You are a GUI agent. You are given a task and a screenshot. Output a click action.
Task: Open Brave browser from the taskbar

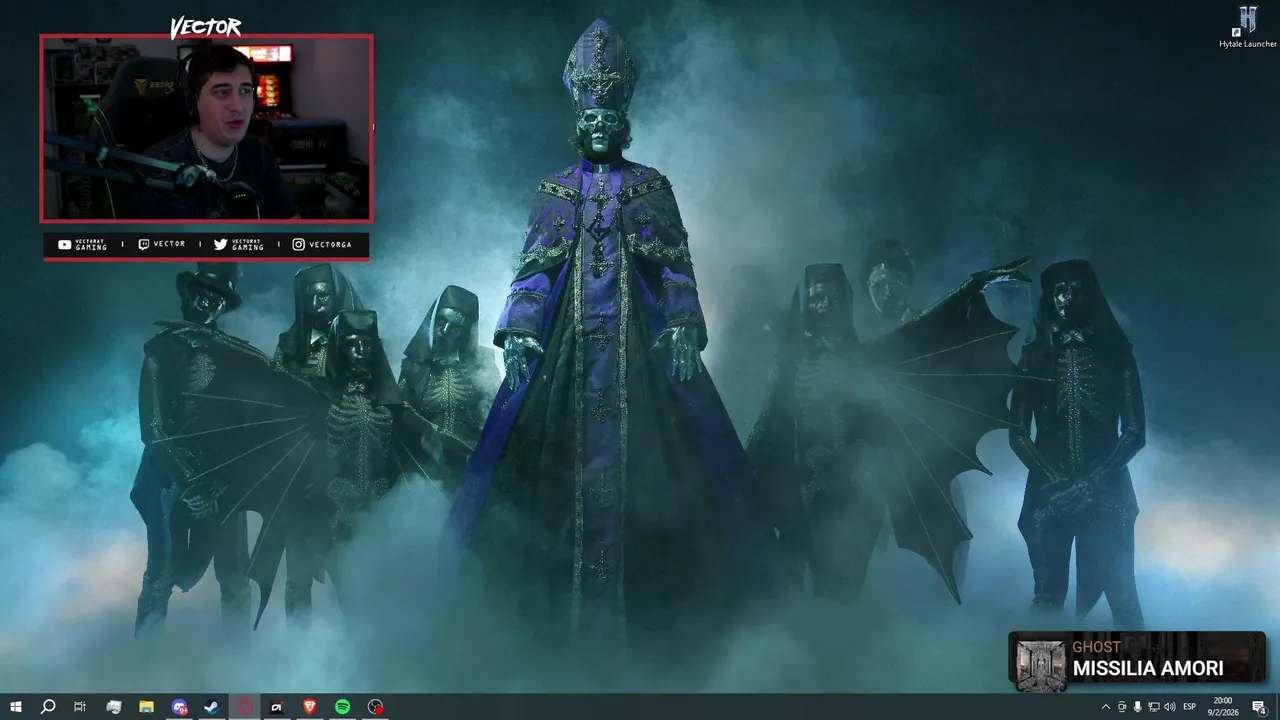pos(309,707)
